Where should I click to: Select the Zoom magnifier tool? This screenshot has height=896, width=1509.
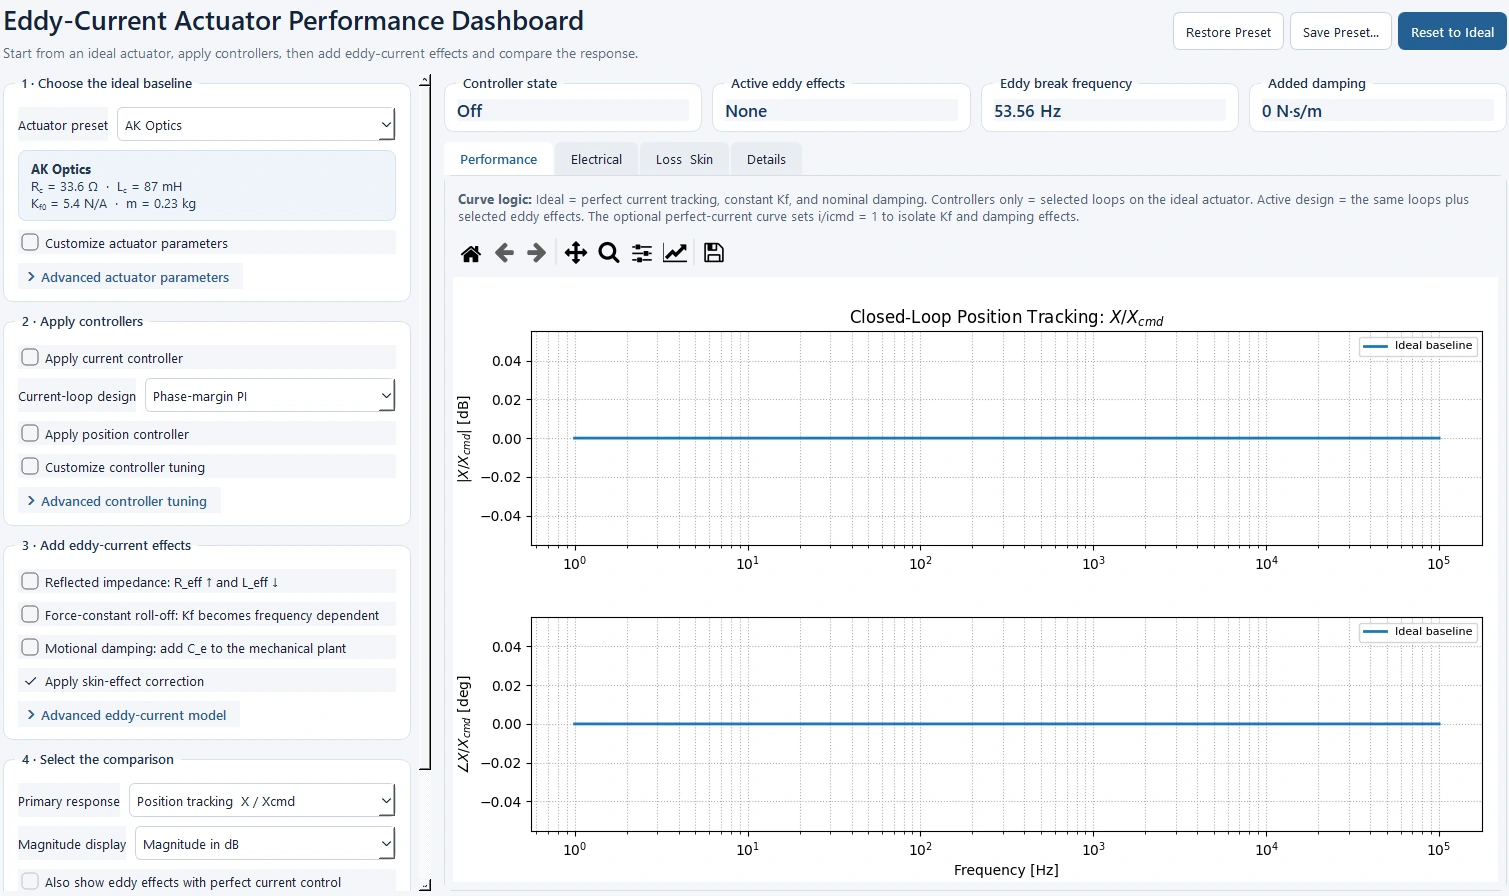[x=609, y=253]
